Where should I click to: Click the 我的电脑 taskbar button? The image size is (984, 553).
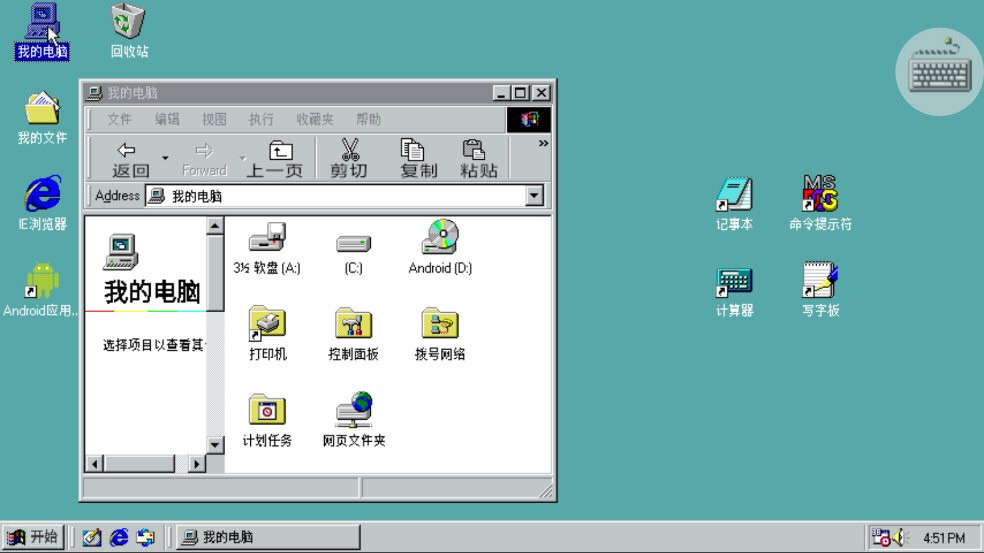pos(268,537)
